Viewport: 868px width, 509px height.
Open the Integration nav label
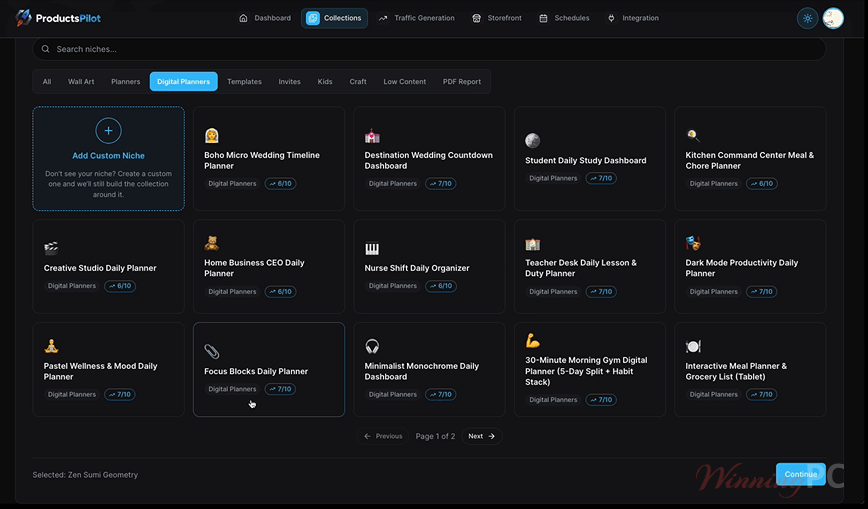[640, 18]
